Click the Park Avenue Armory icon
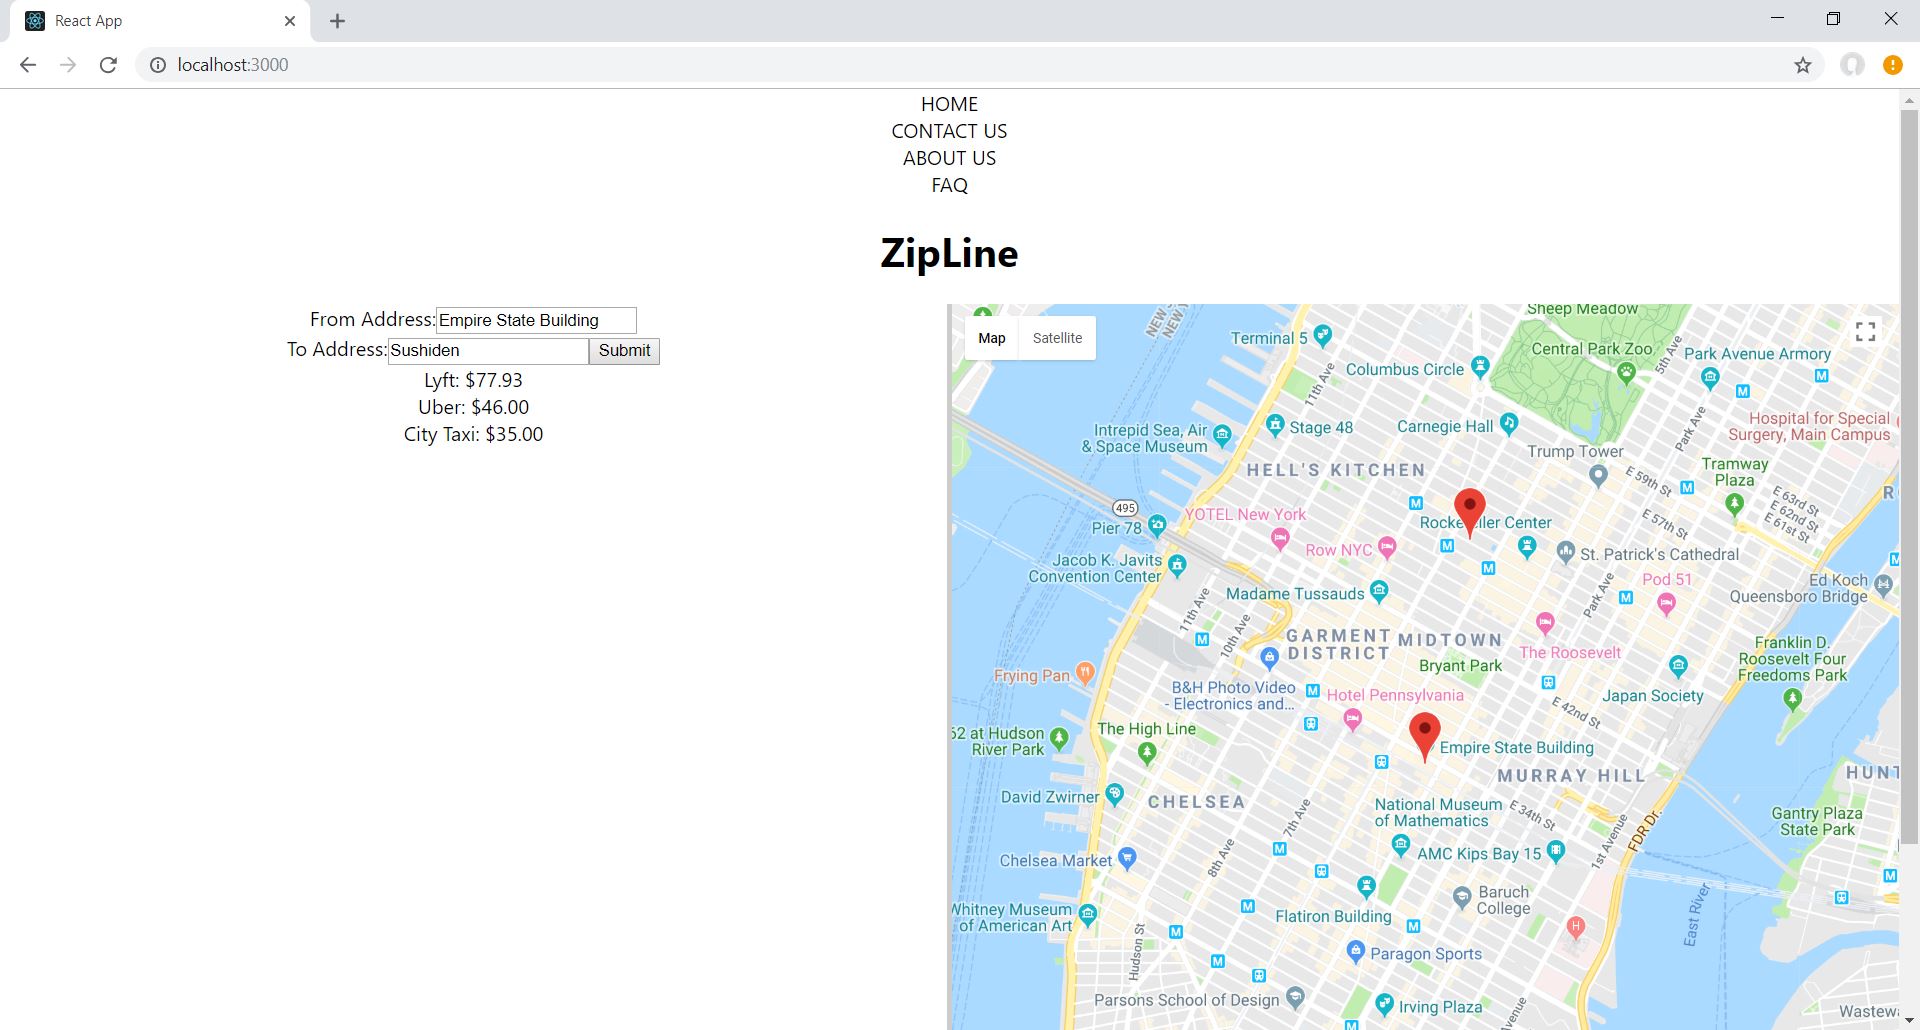 click(x=1710, y=378)
